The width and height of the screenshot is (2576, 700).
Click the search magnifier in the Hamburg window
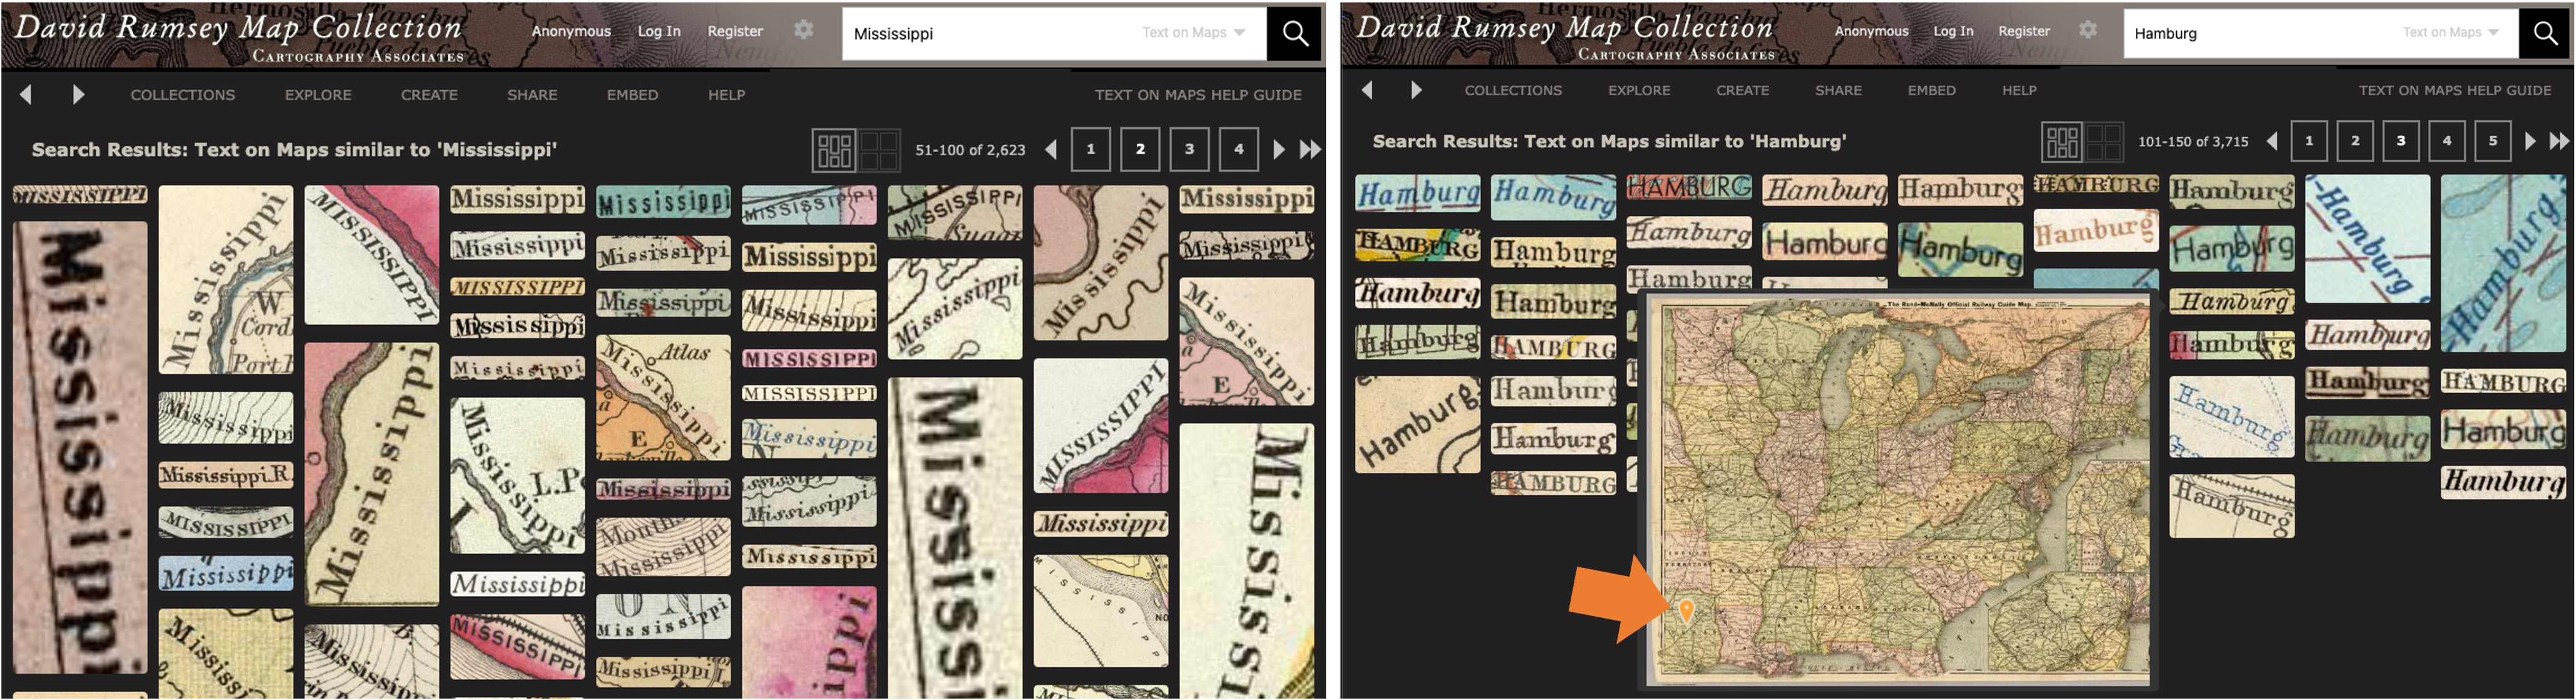click(2545, 33)
